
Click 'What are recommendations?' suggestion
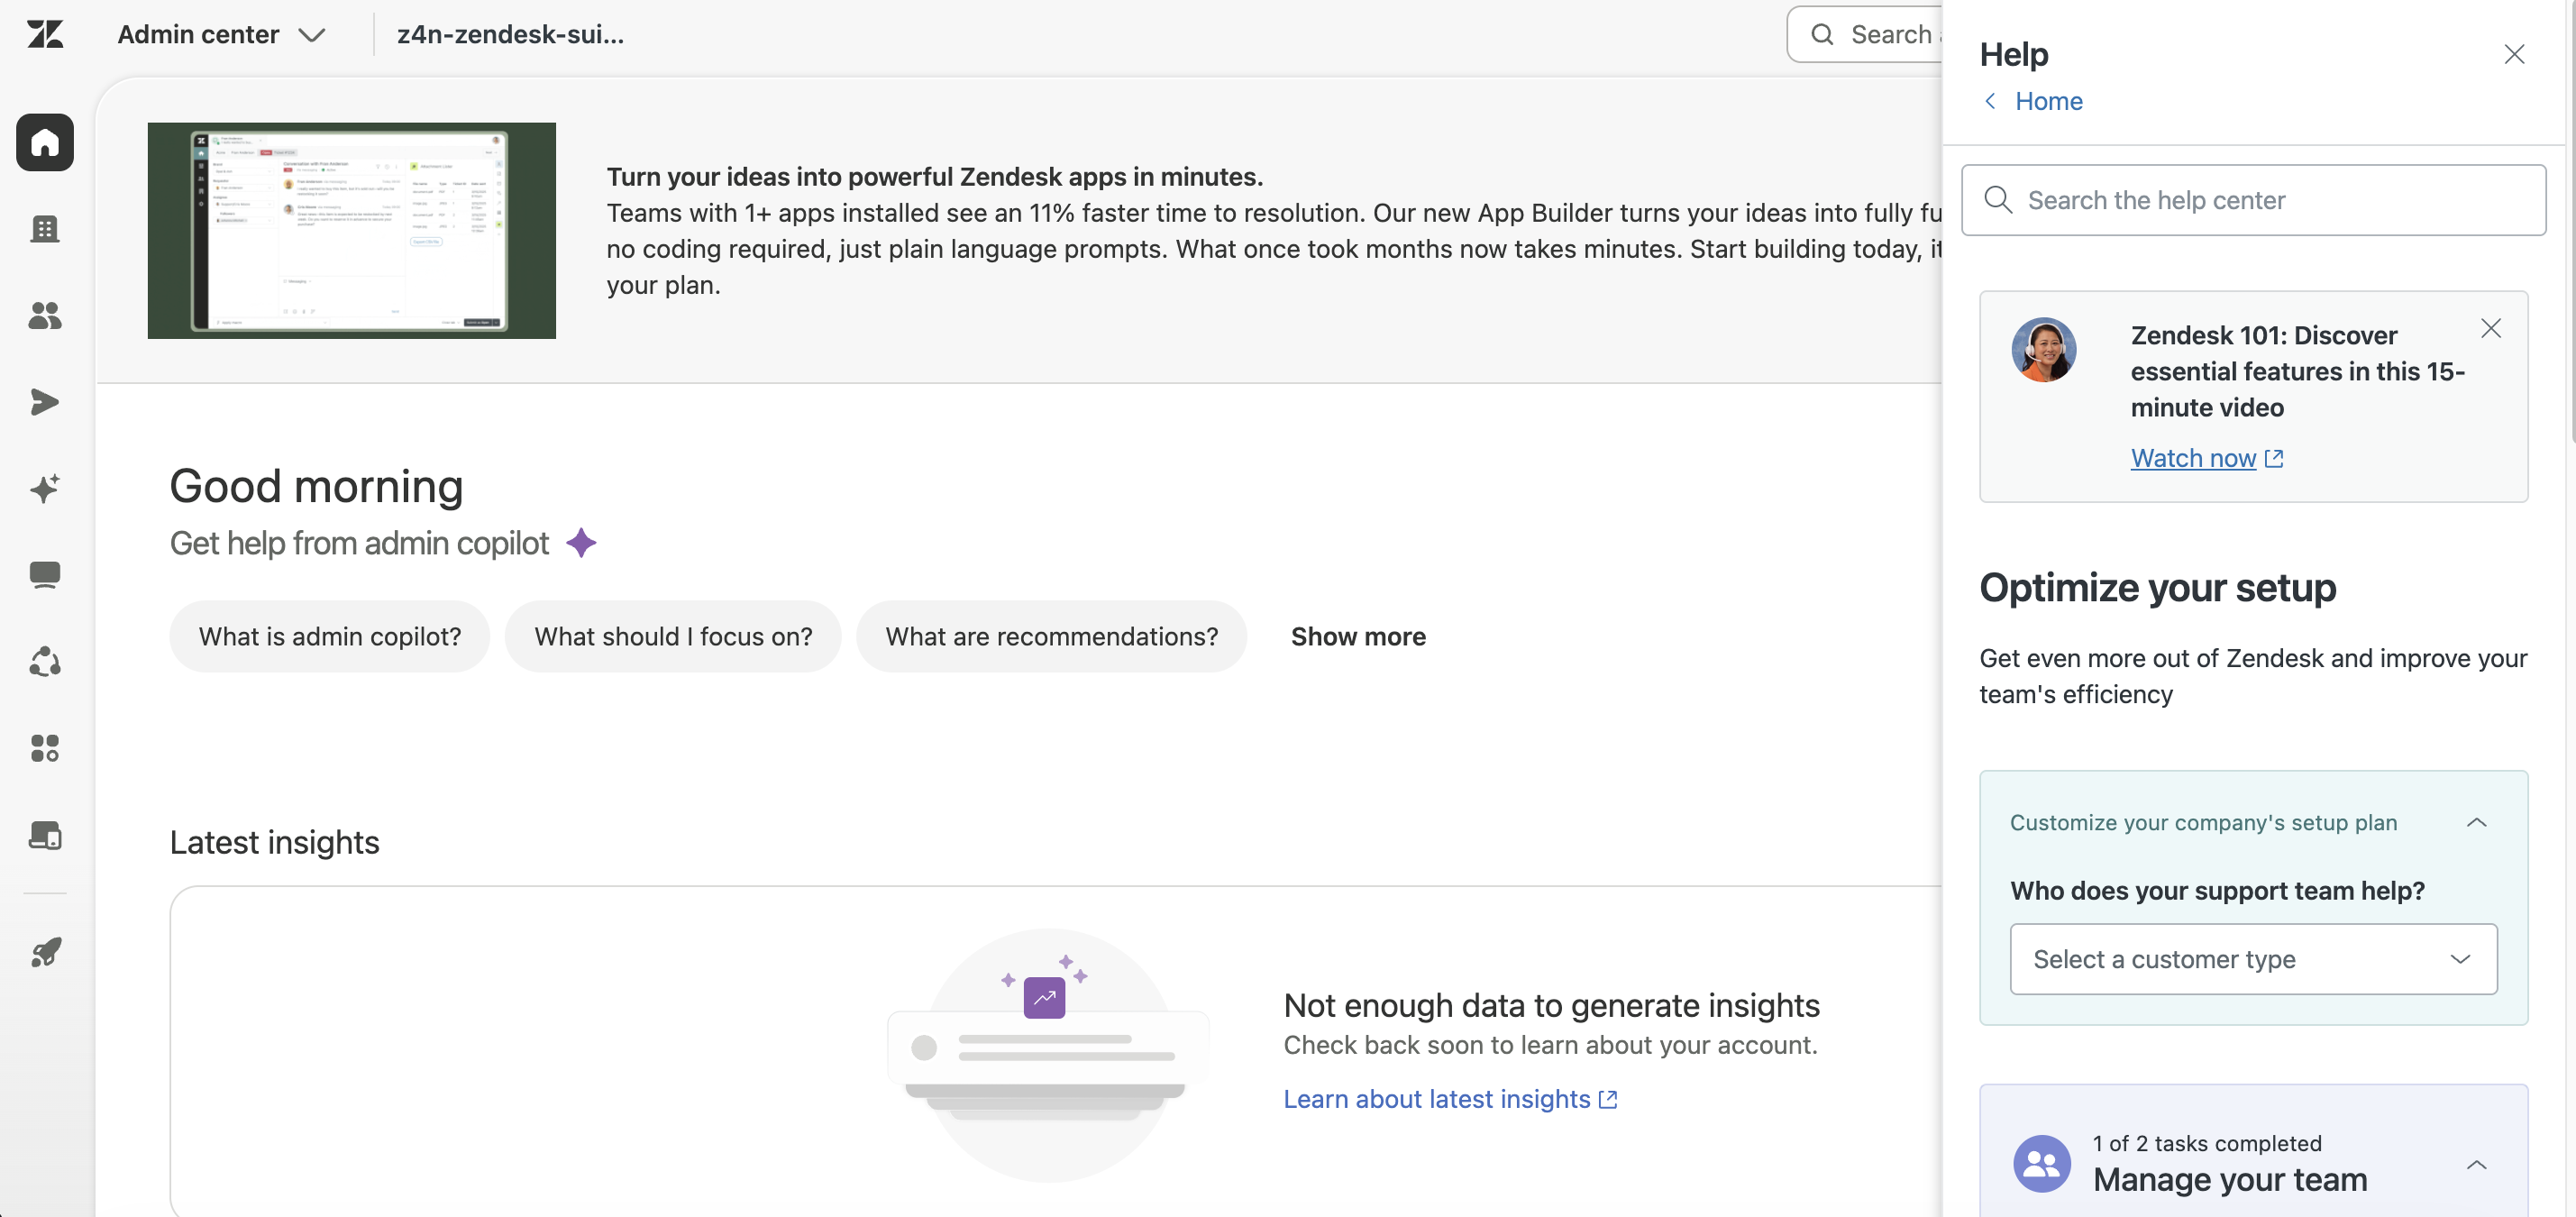click(x=1051, y=636)
